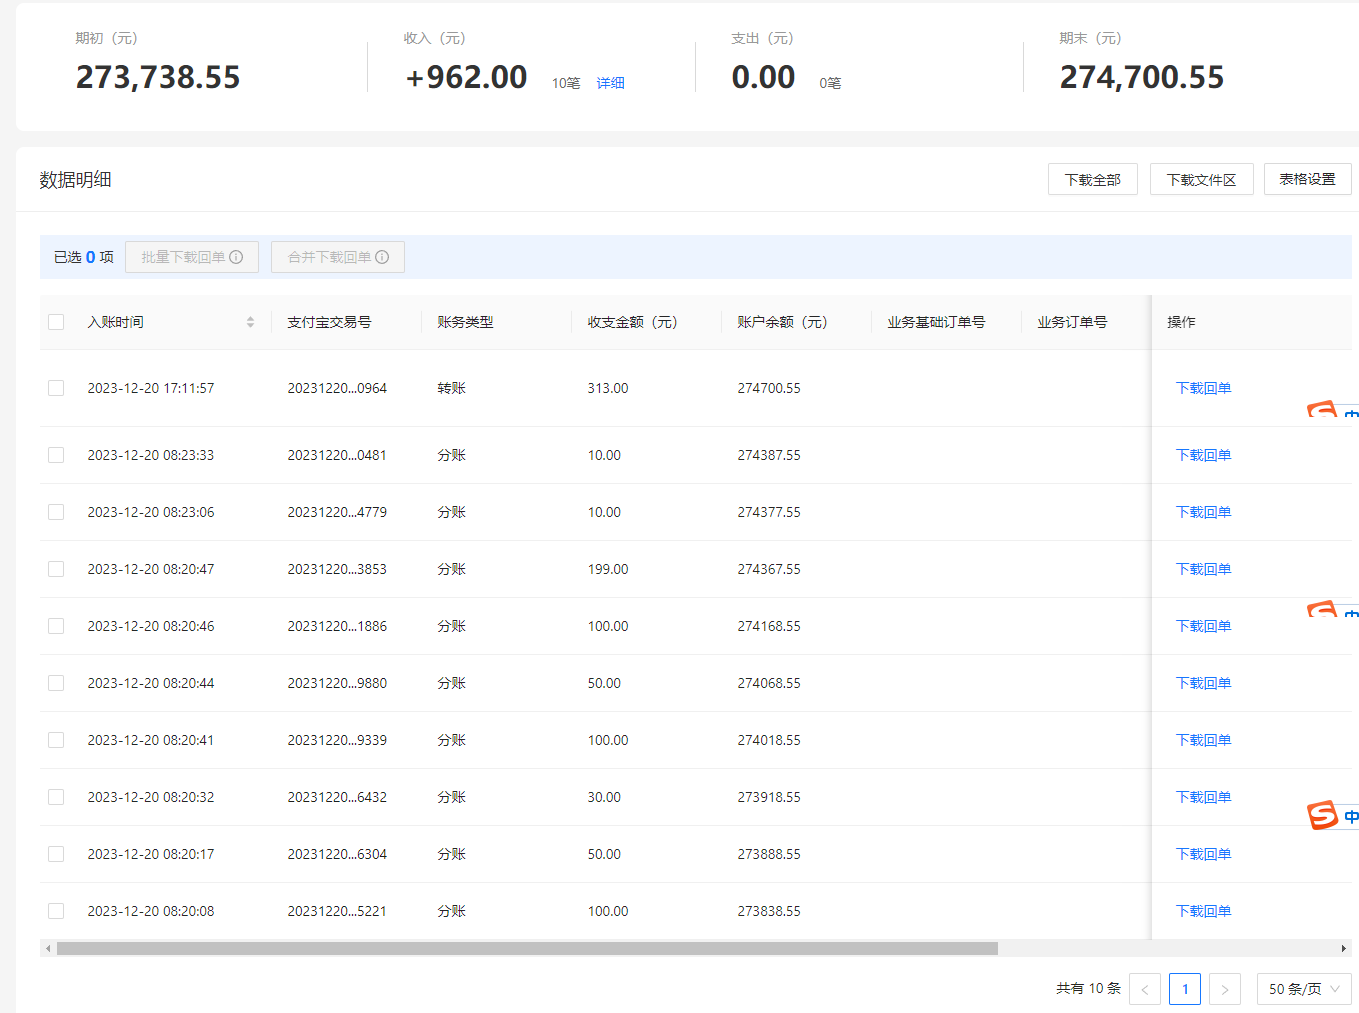Toggle the select-all checkbox in table header
Image resolution: width=1359 pixels, height=1013 pixels.
[x=56, y=322]
